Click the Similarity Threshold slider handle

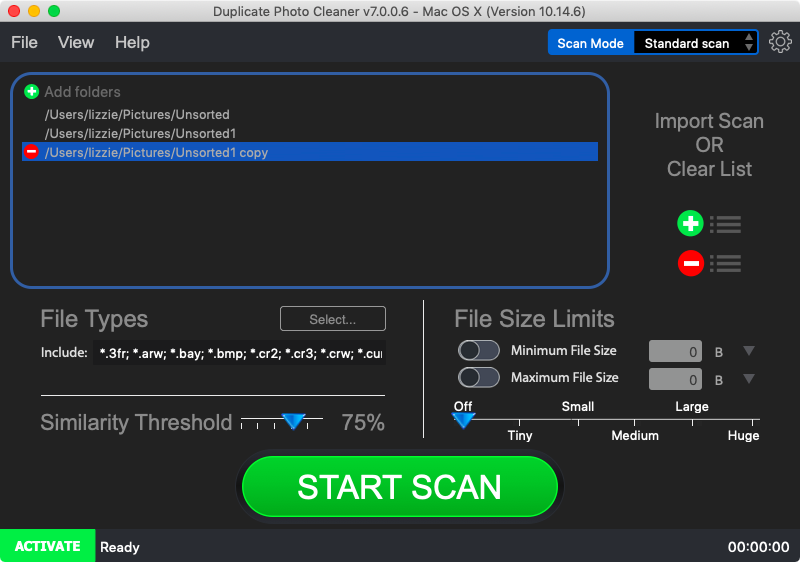(293, 421)
